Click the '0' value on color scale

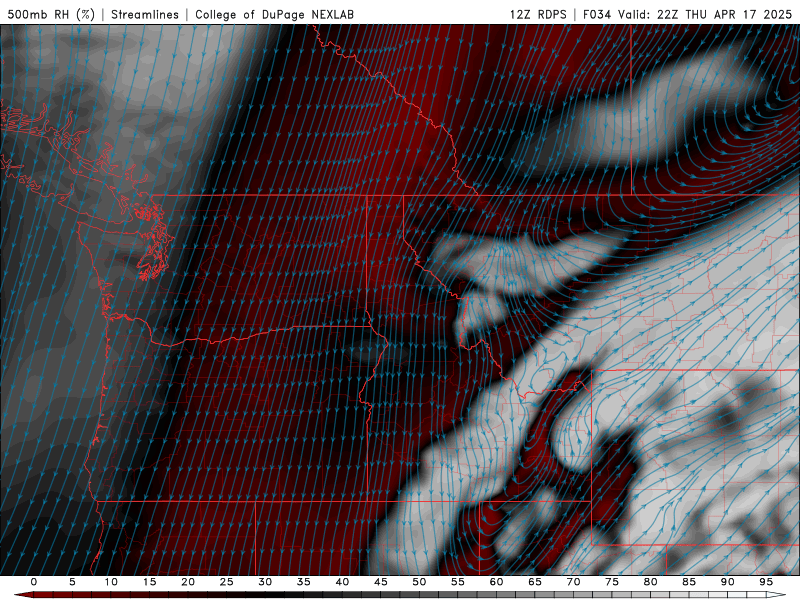click(34, 582)
